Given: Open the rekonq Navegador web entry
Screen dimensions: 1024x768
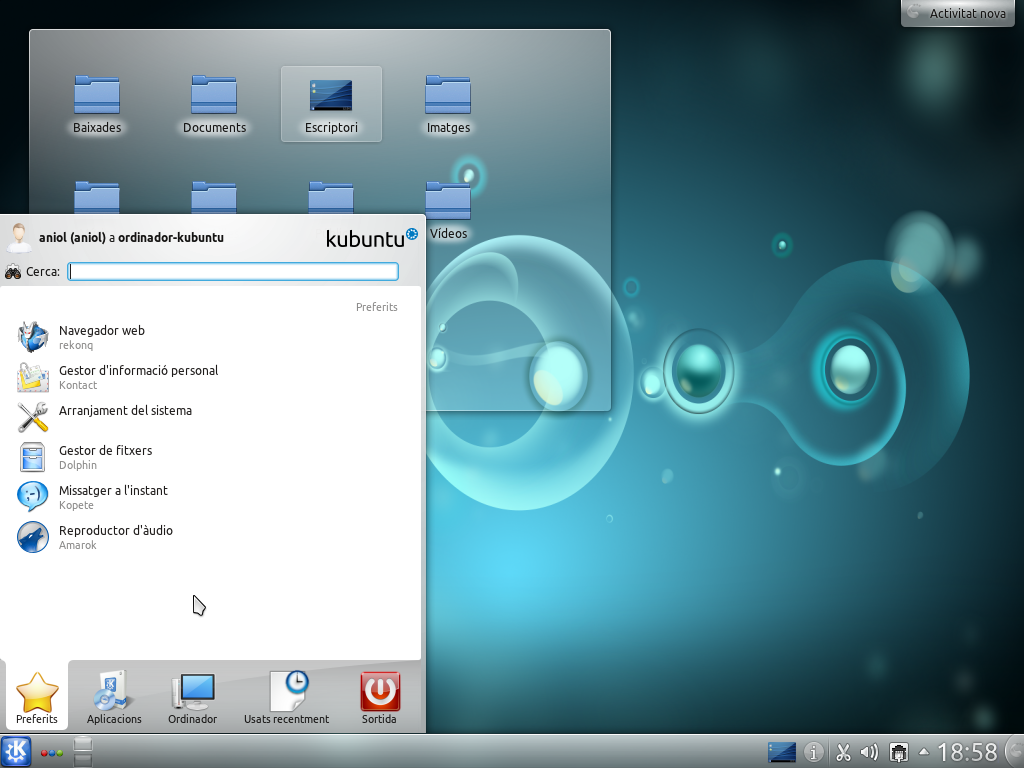Looking at the screenshot, I should 102,337.
